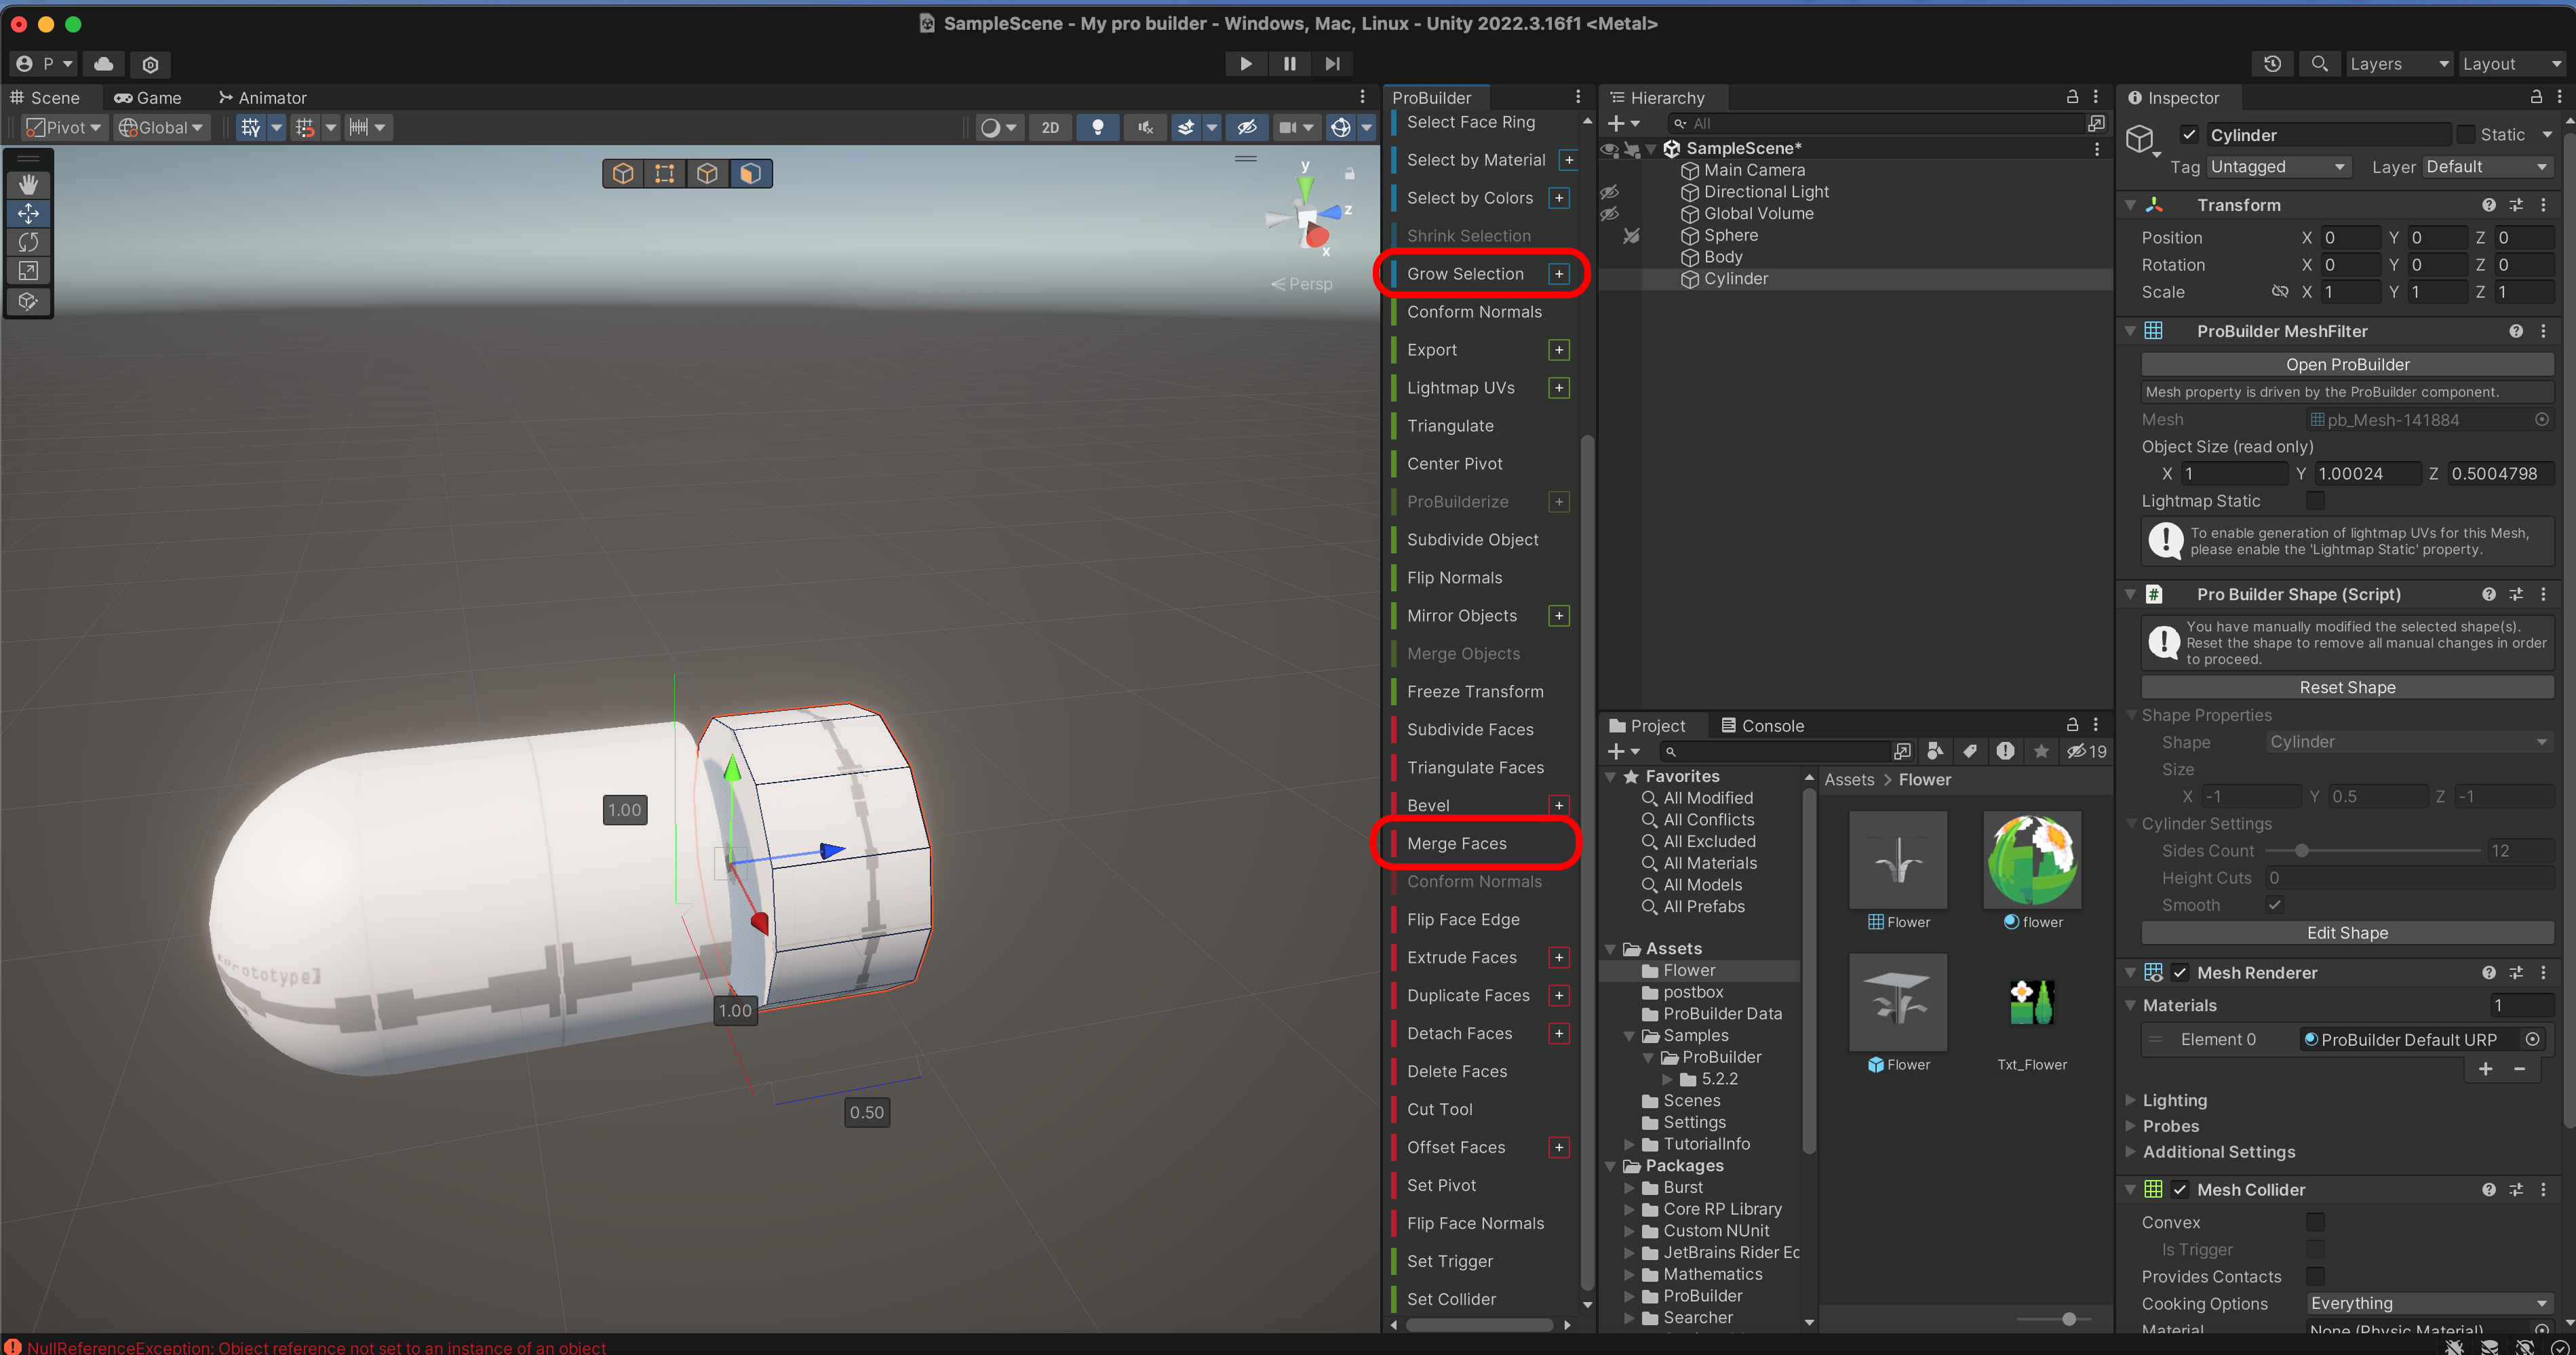Switch to the Game tab

click(x=148, y=98)
